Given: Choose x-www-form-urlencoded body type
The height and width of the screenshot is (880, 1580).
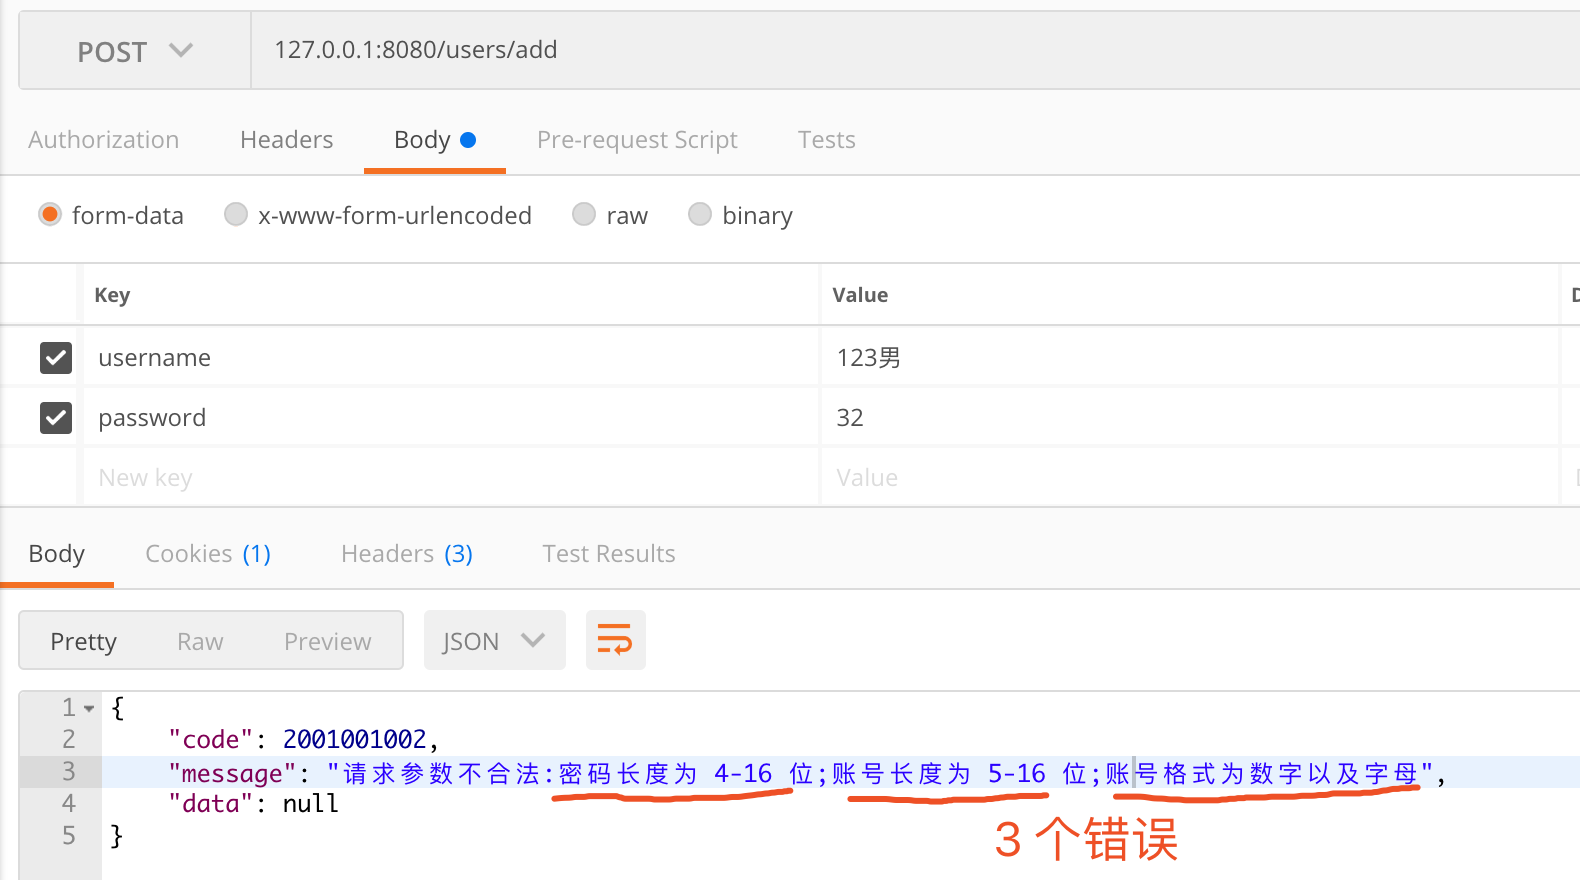Looking at the screenshot, I should [x=236, y=215].
